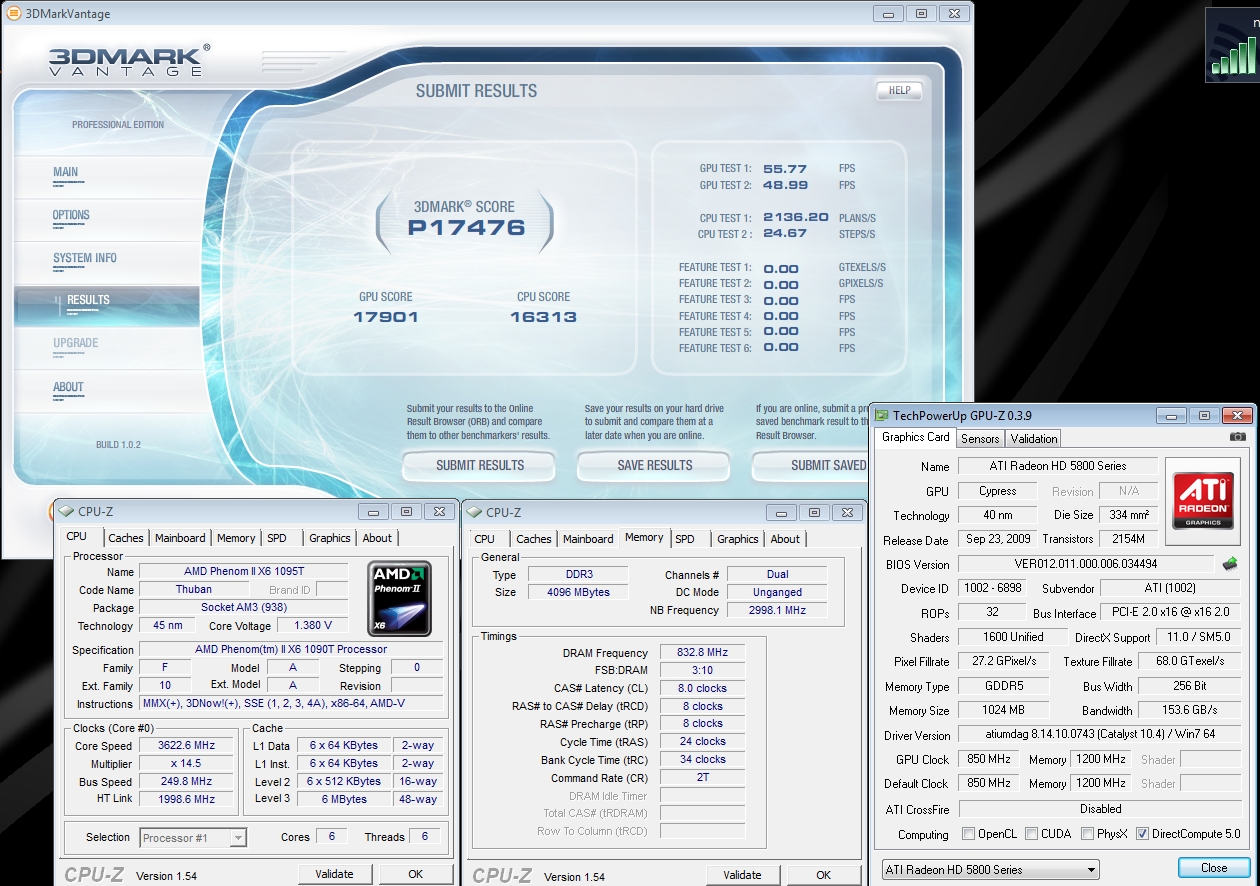Click the Core Speed field 3622.6 MHz
Screen dimensions: 1260x886
click(186, 746)
